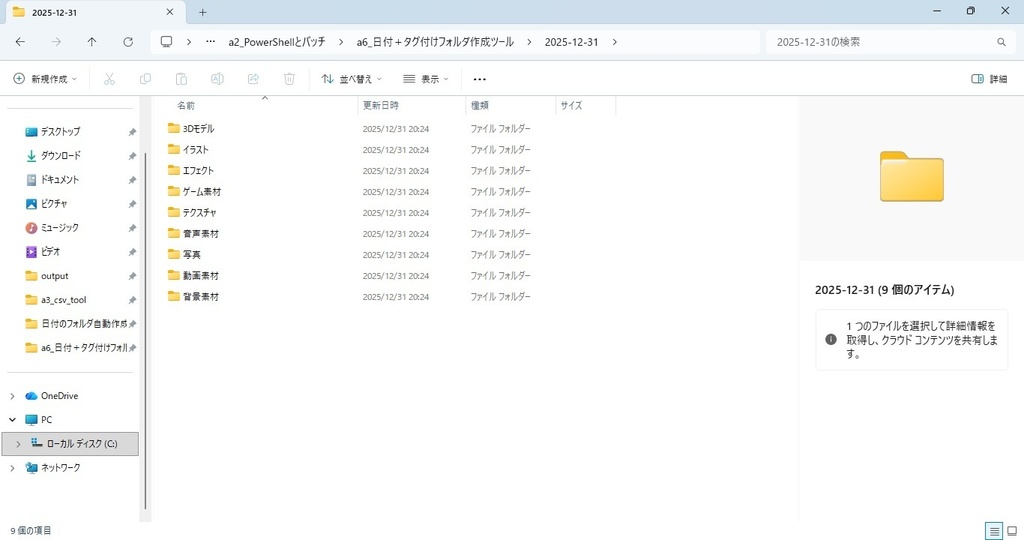Open the 並べ替え sort dropdown

click(351, 79)
